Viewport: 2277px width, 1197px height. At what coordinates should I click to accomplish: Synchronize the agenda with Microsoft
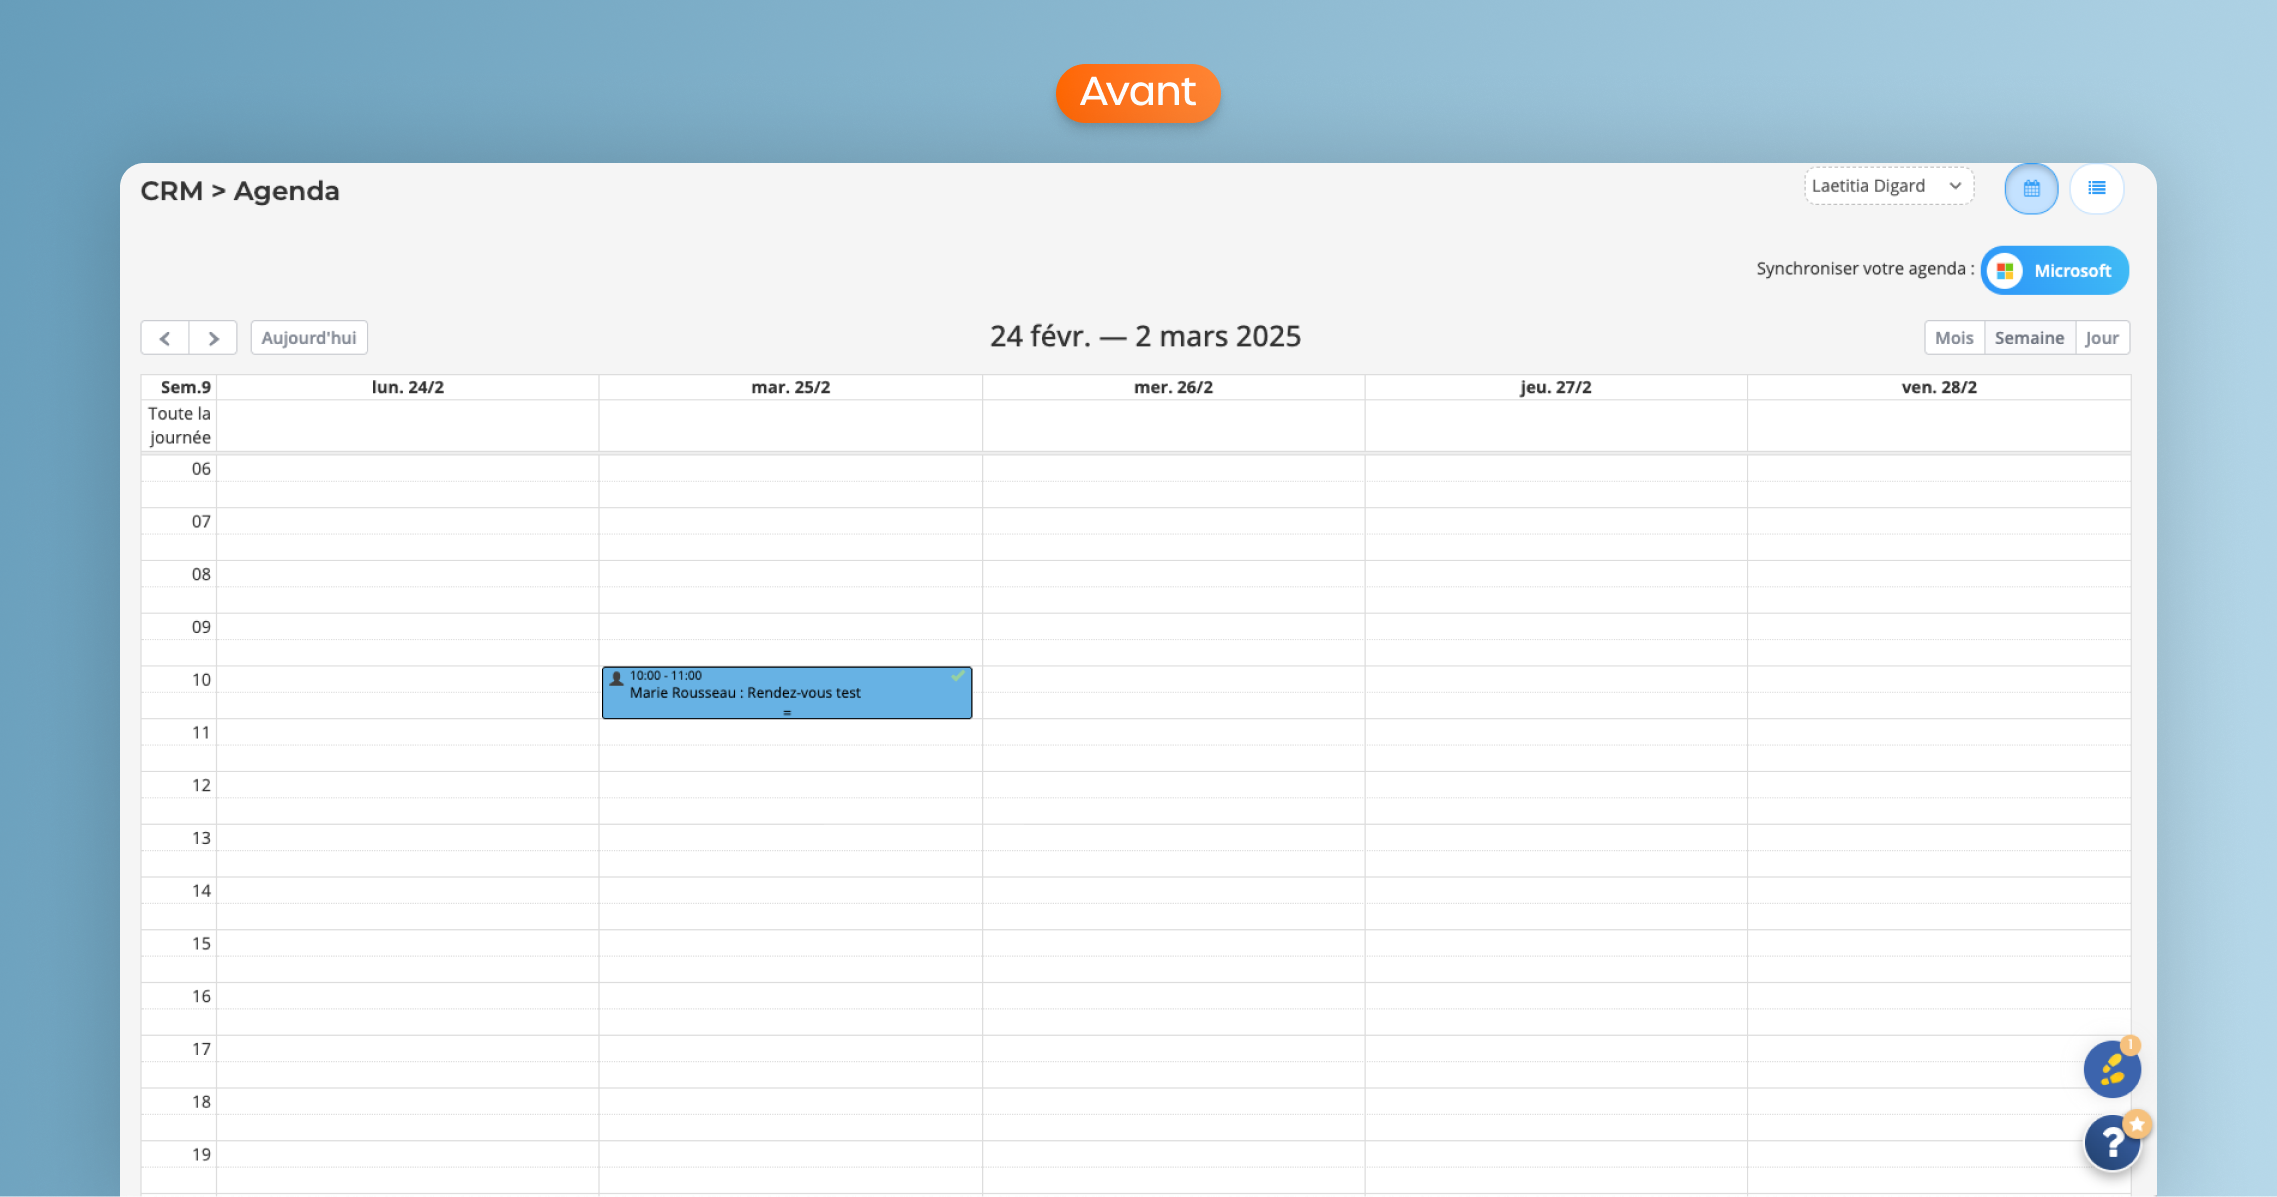pos(2071,271)
